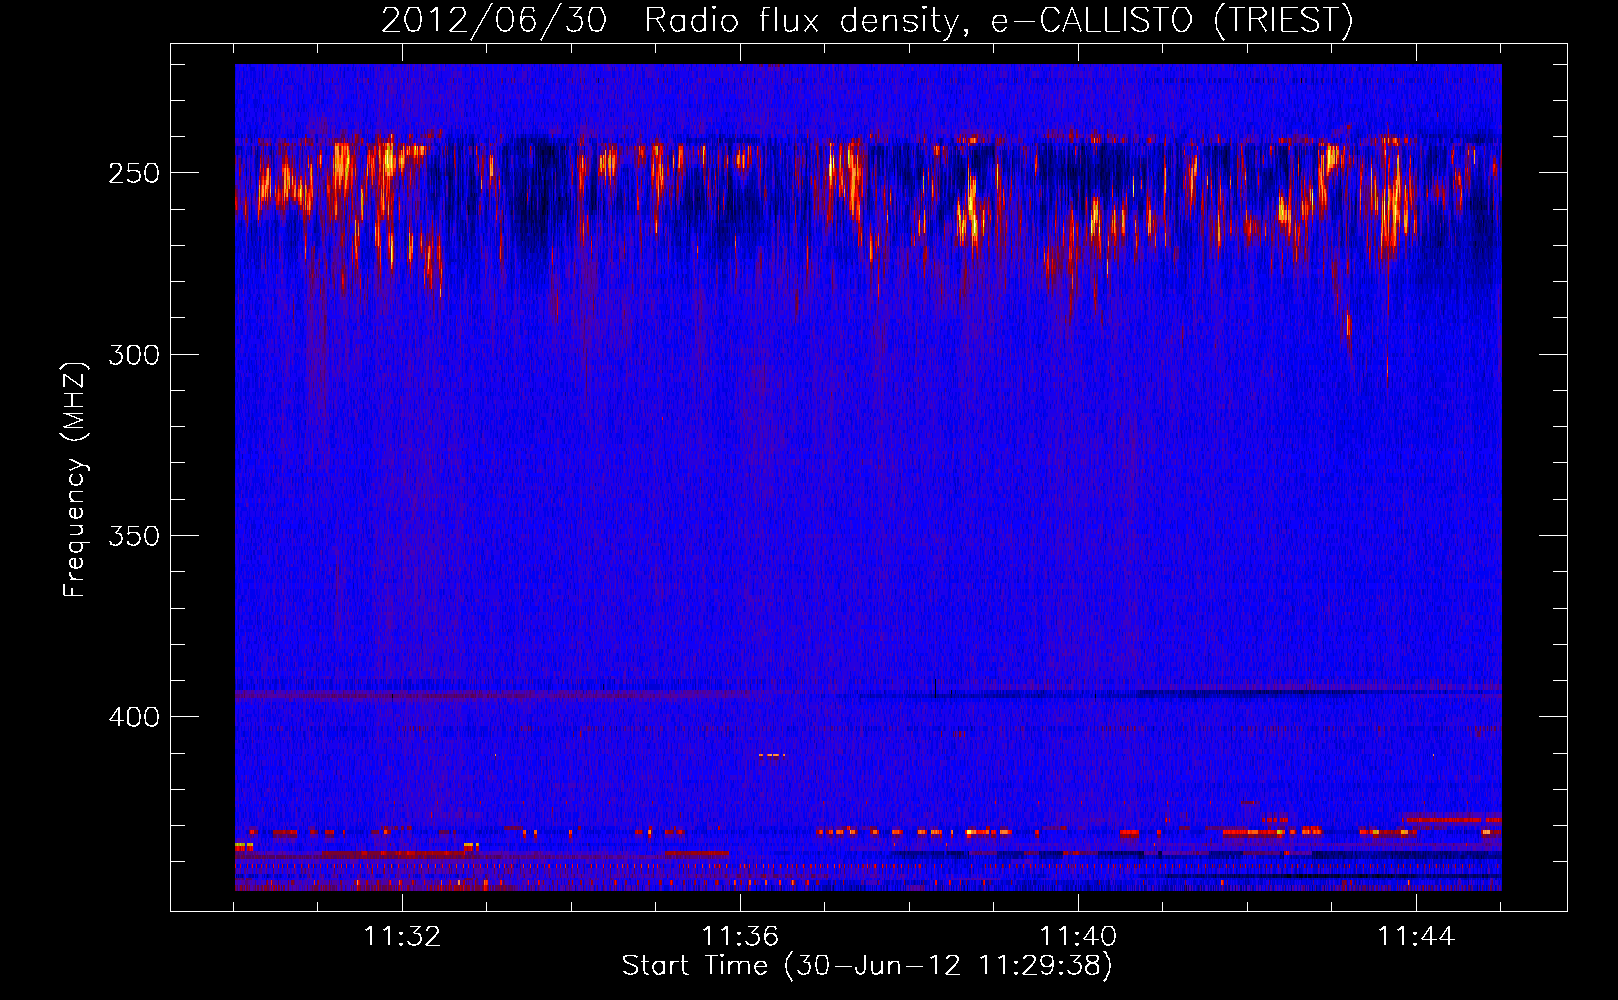
Task: Click the 'Frequency (MHZ)' y-axis label
Action: point(75,480)
